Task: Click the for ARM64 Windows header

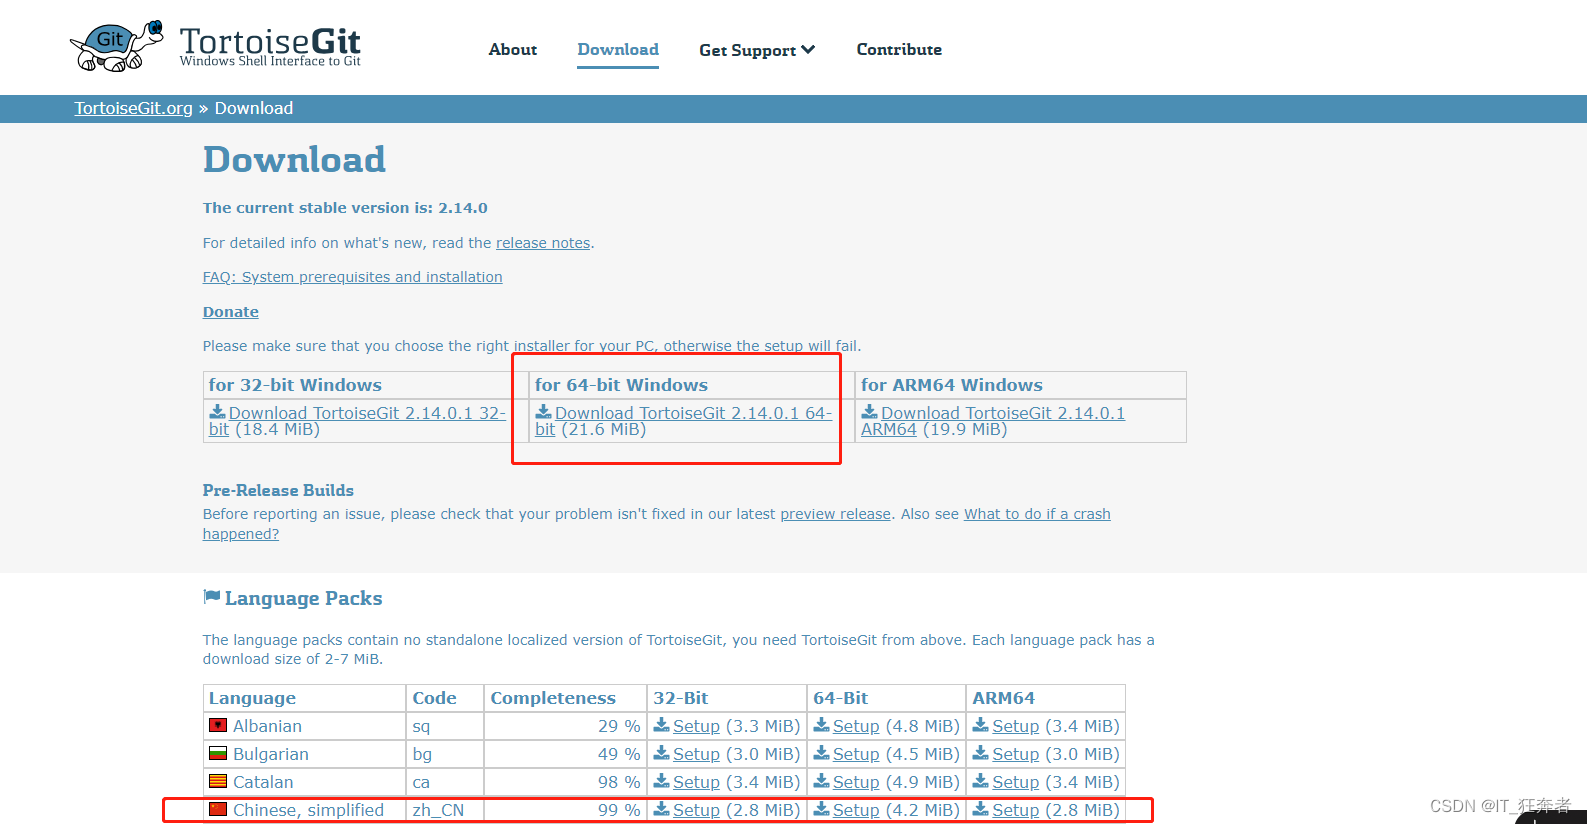Action: [1020, 385]
